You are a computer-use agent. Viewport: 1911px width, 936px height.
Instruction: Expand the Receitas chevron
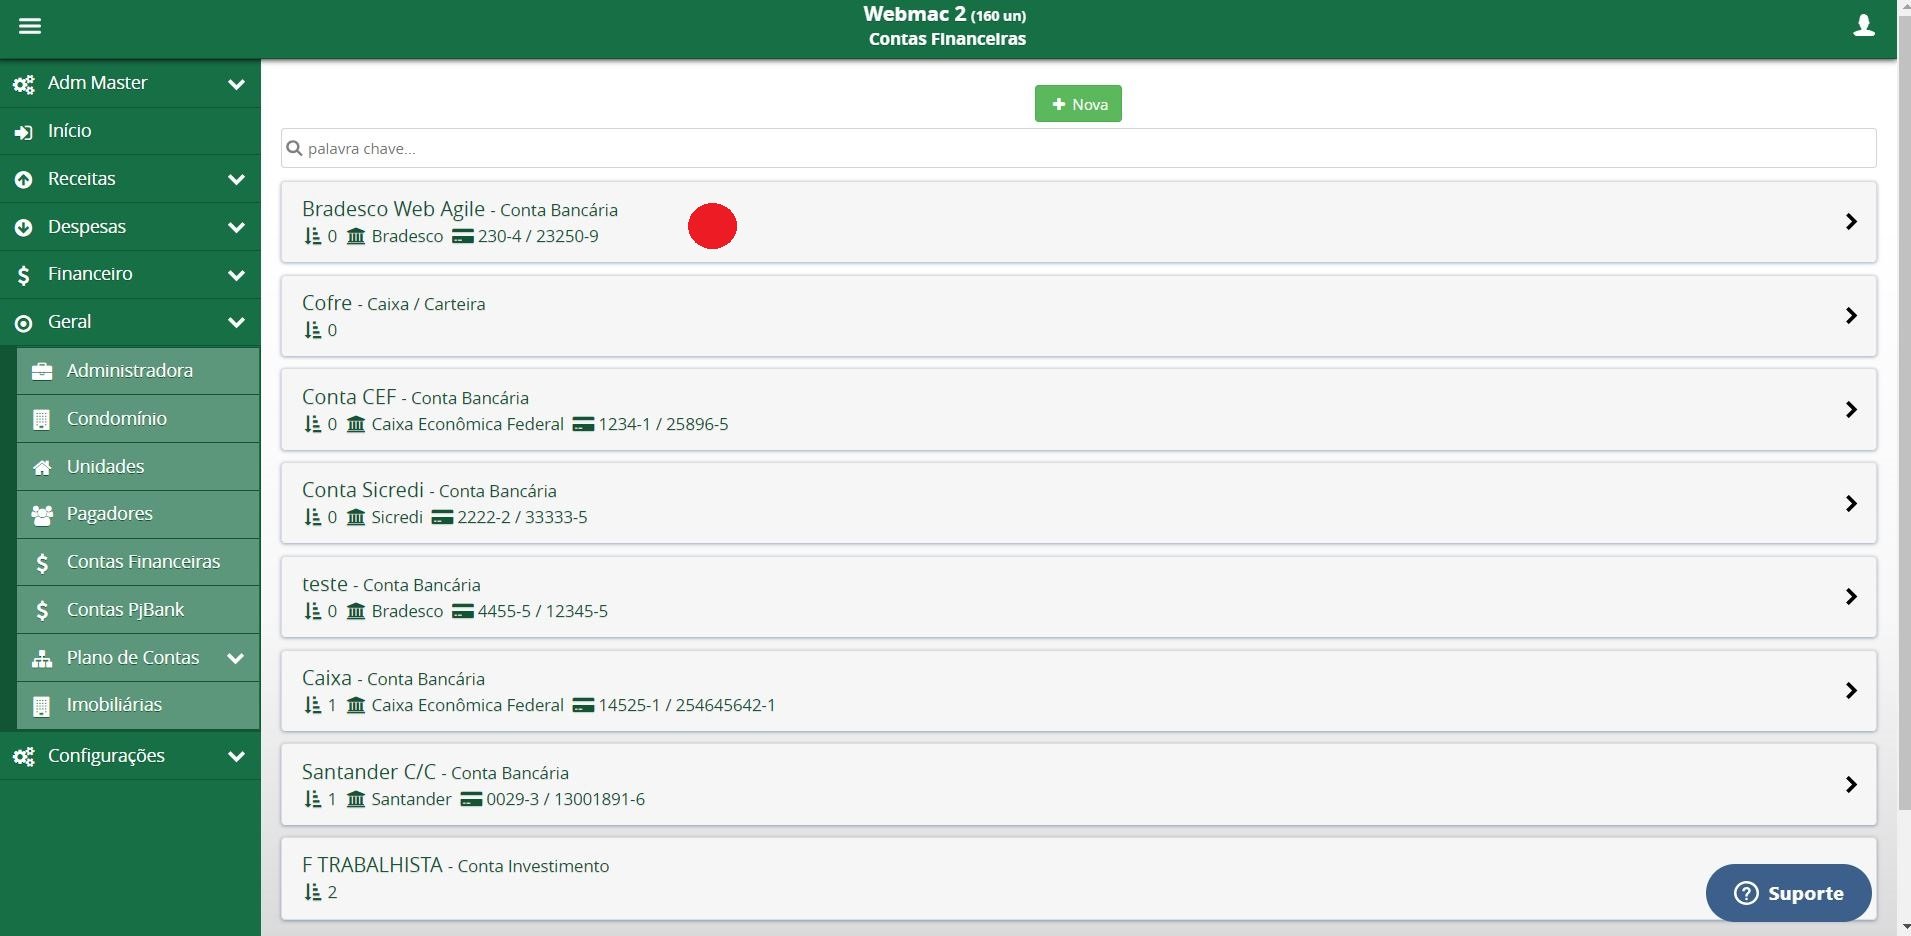(236, 180)
